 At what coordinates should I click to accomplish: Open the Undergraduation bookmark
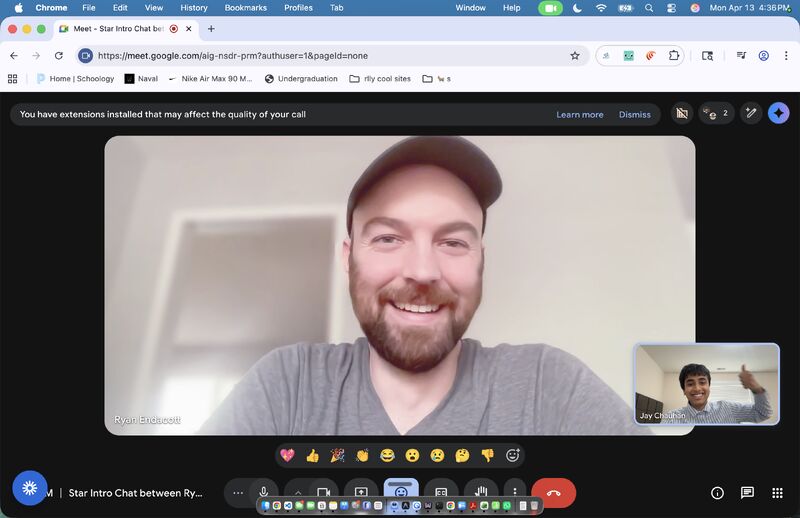[301, 79]
